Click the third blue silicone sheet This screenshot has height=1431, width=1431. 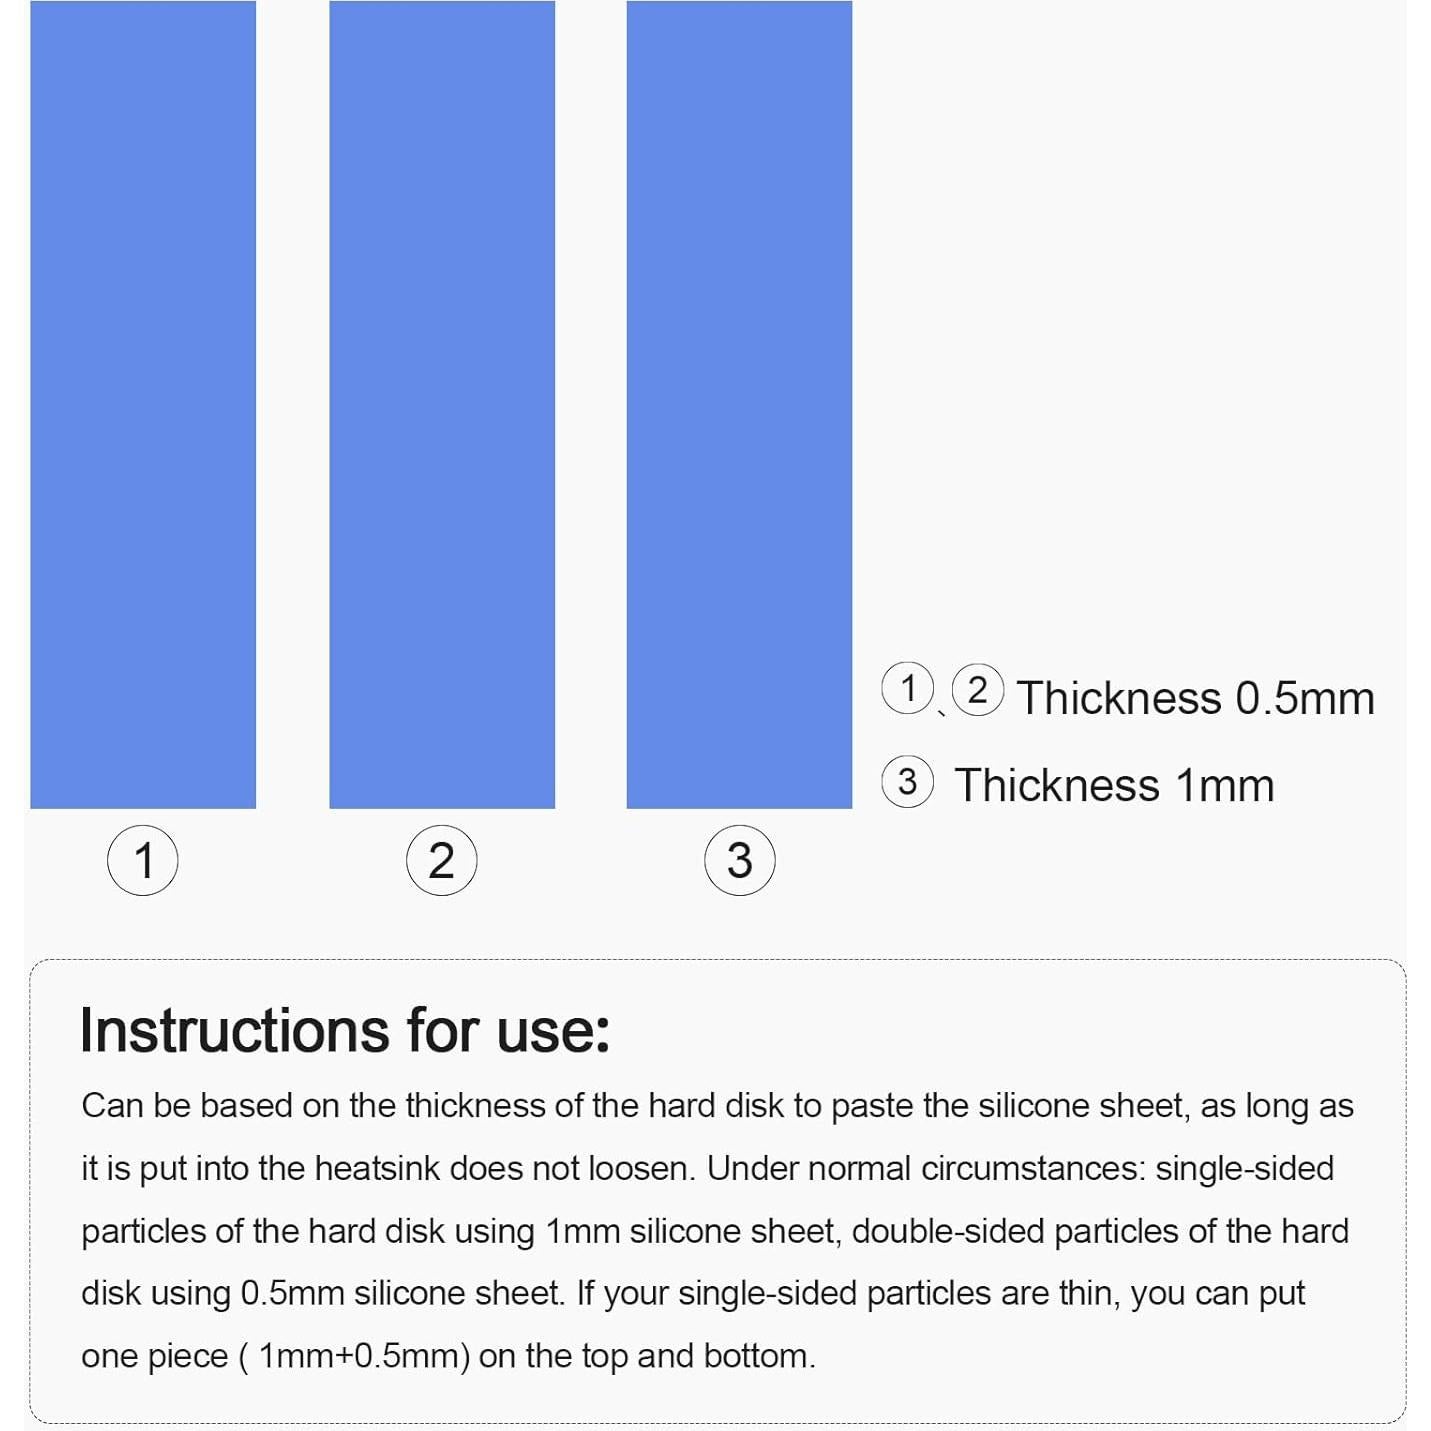739,404
